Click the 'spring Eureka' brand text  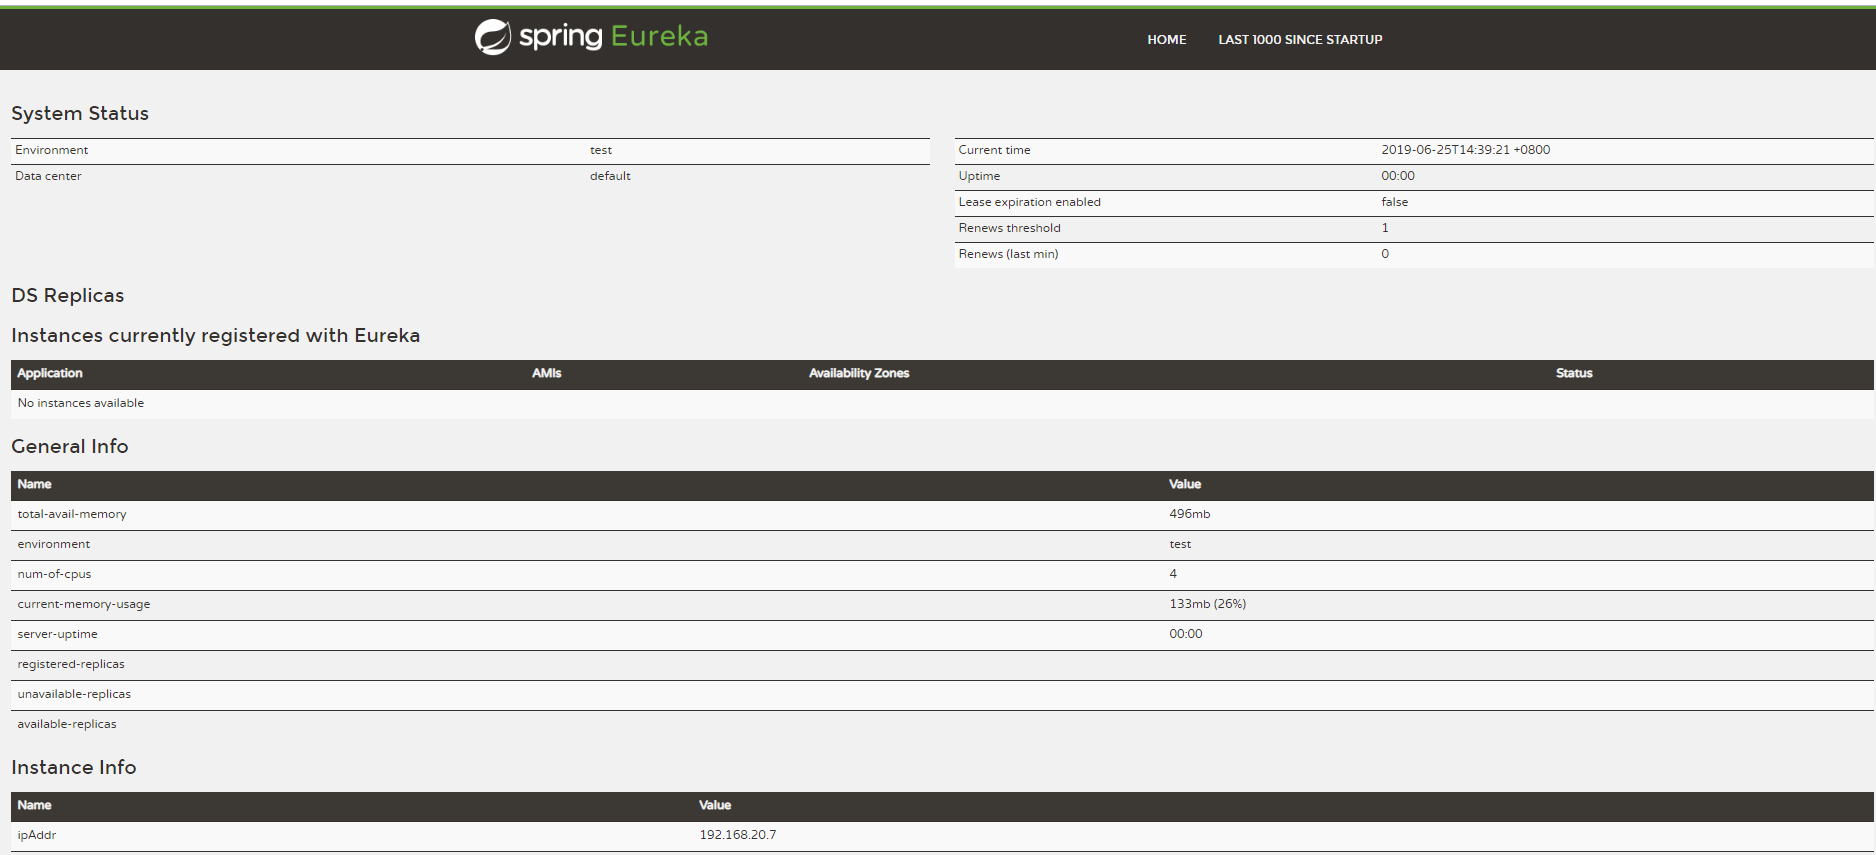(x=613, y=37)
